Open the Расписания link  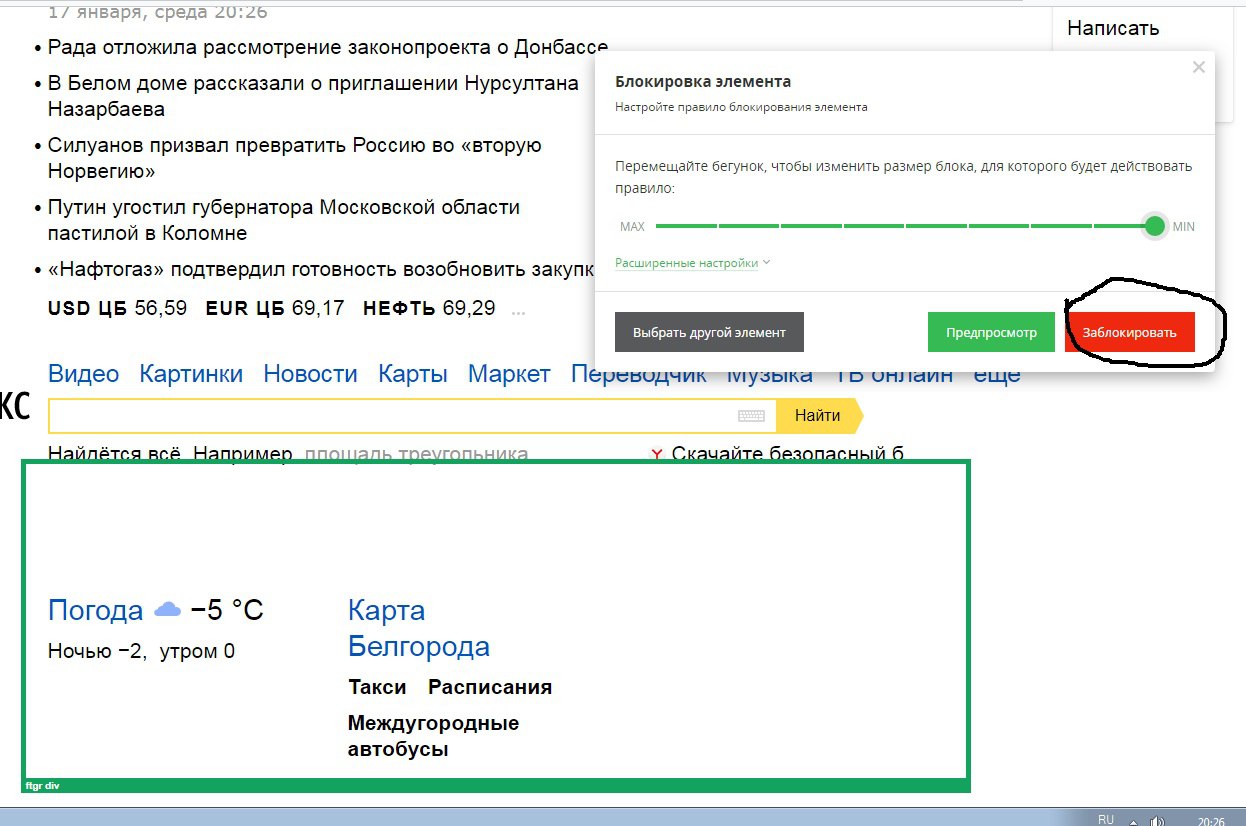(490, 687)
